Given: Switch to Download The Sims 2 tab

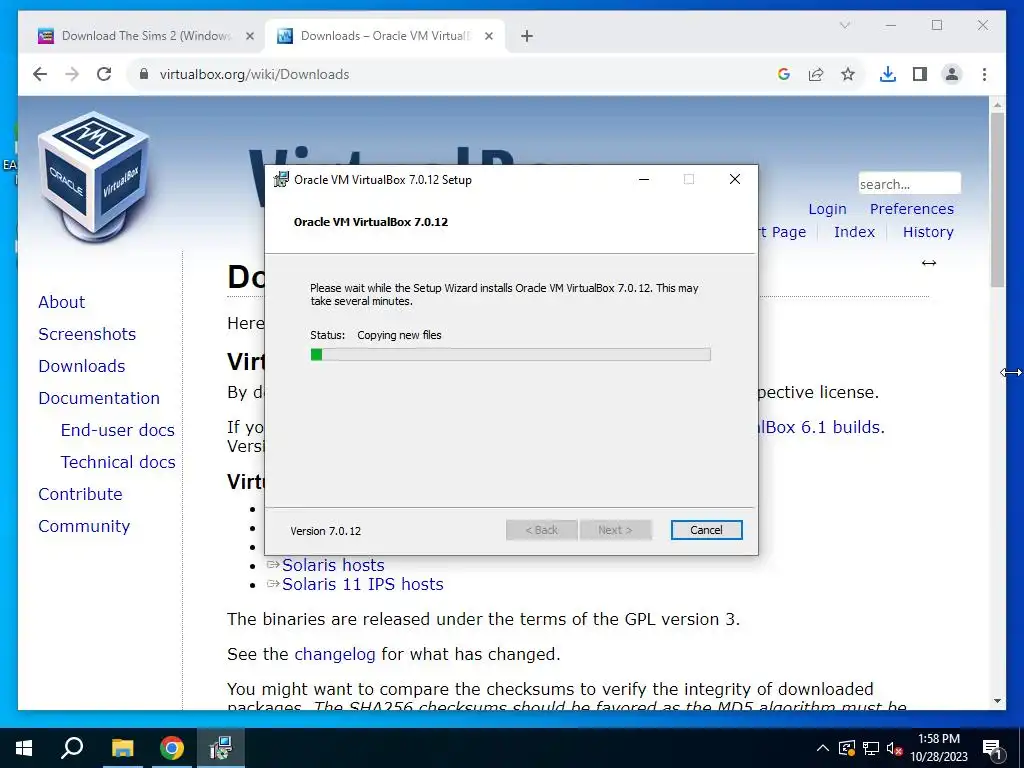Looking at the screenshot, I should pos(147,36).
